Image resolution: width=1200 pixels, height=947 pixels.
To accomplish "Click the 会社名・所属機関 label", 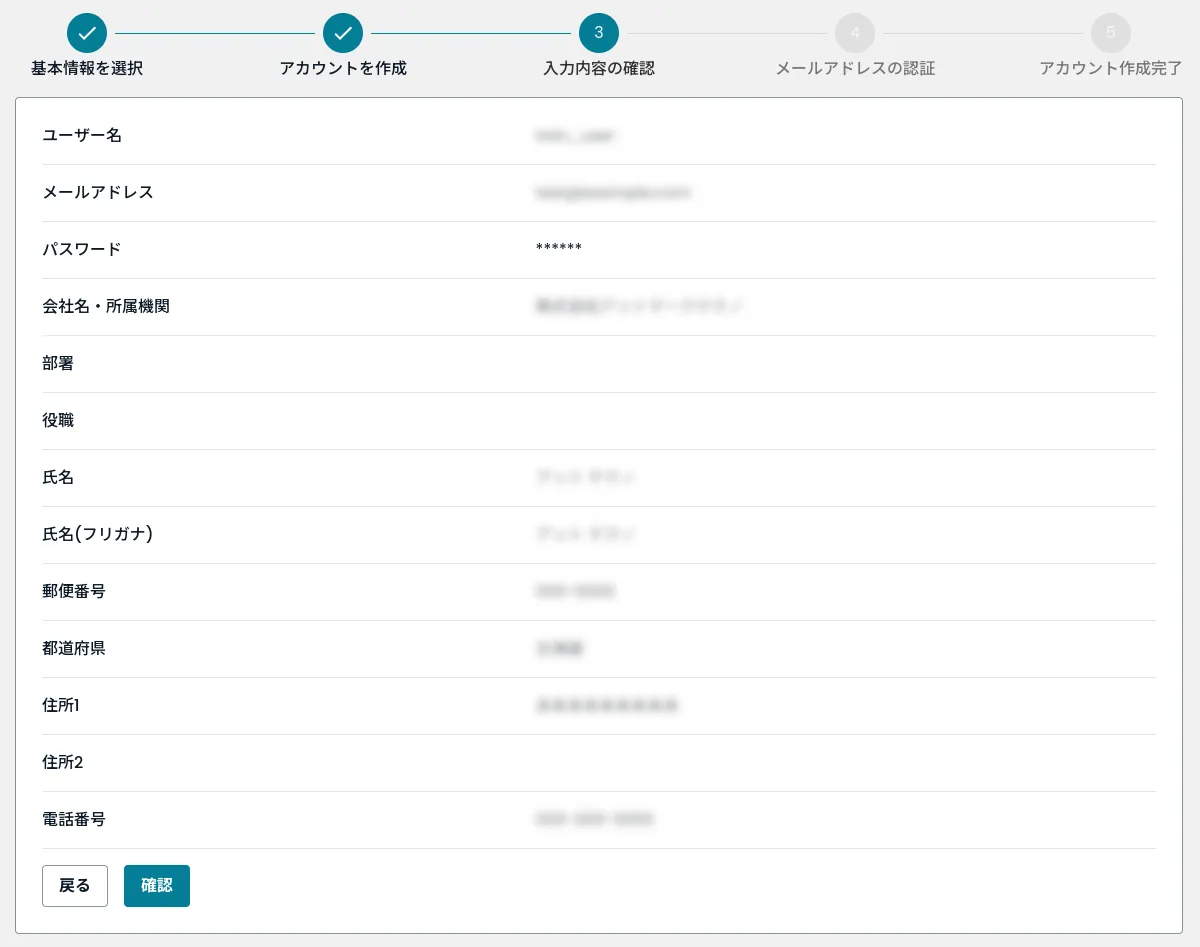I will pos(106,306).
